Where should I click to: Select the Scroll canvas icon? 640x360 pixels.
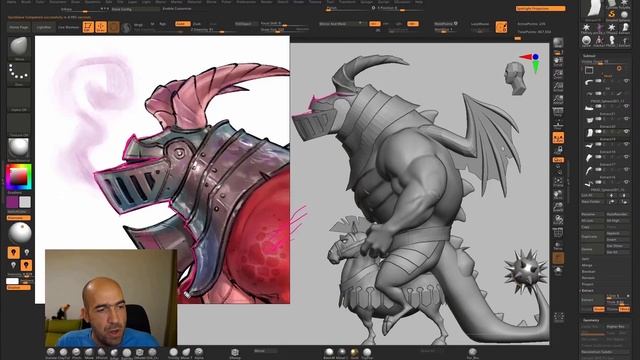pos(558,61)
